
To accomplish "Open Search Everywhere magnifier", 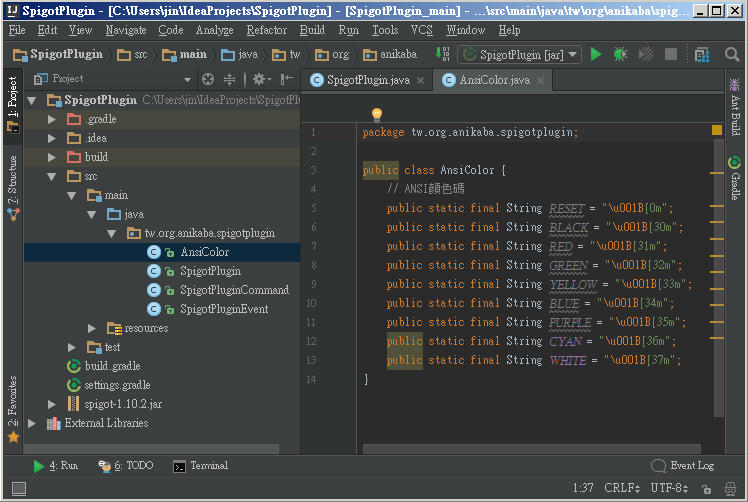I will (x=732, y=54).
